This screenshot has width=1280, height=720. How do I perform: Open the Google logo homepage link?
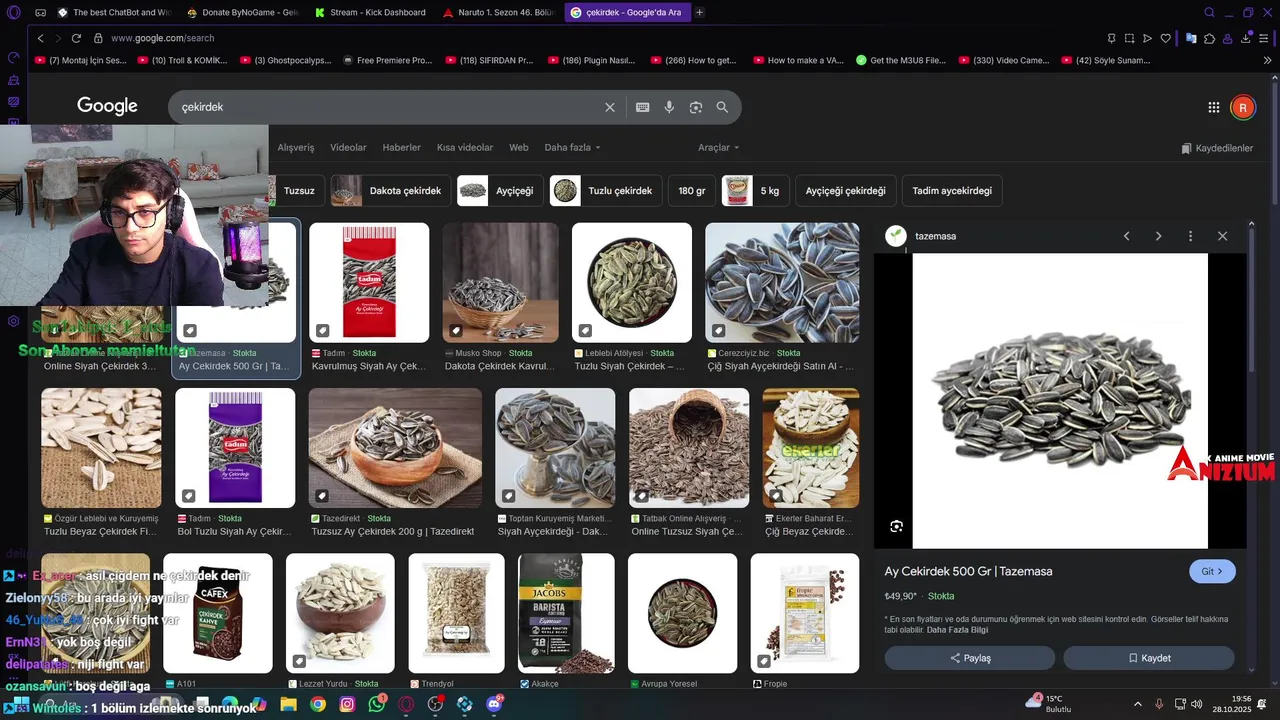107,106
